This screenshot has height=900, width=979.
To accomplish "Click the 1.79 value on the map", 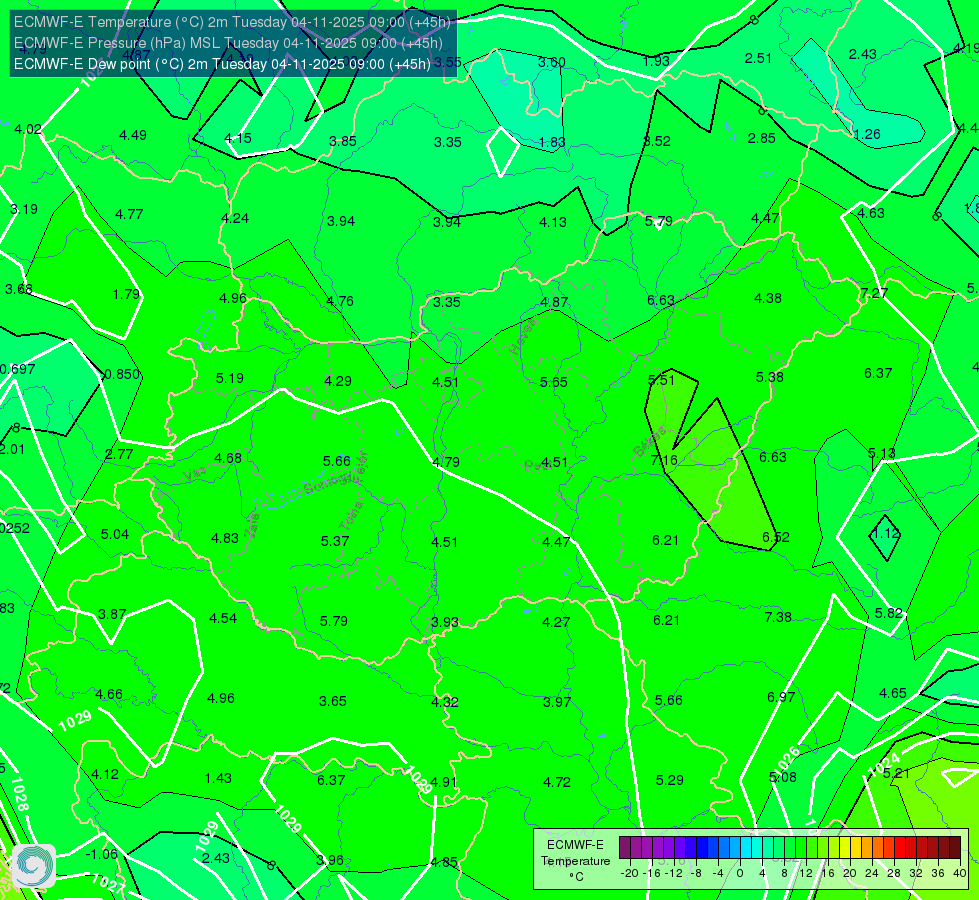I will coord(126,294).
